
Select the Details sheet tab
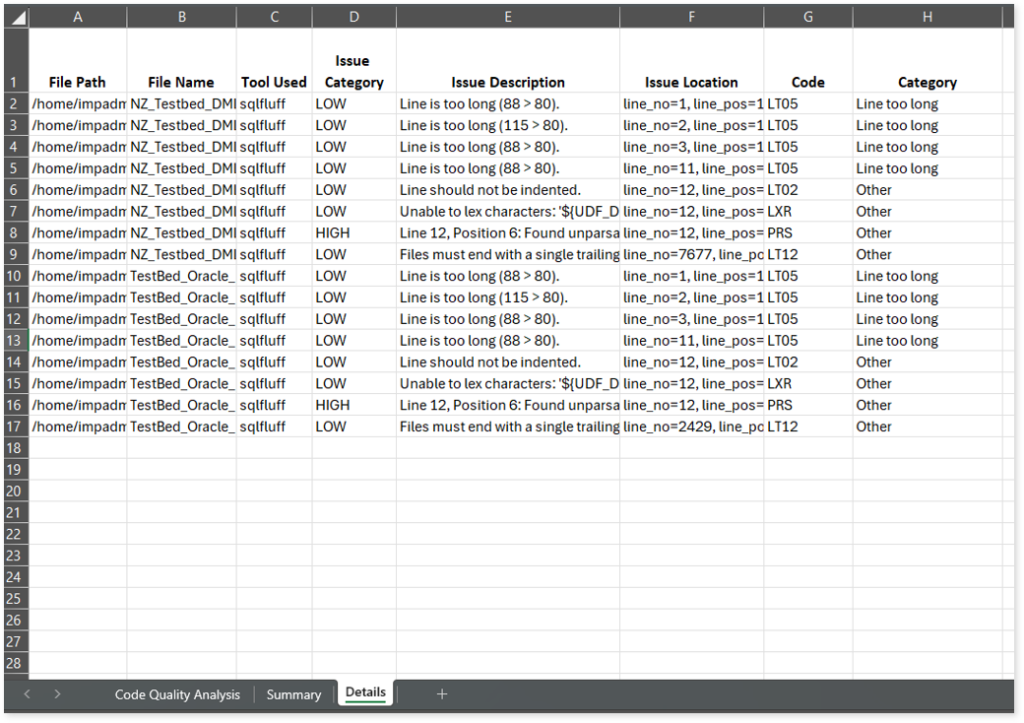point(365,693)
